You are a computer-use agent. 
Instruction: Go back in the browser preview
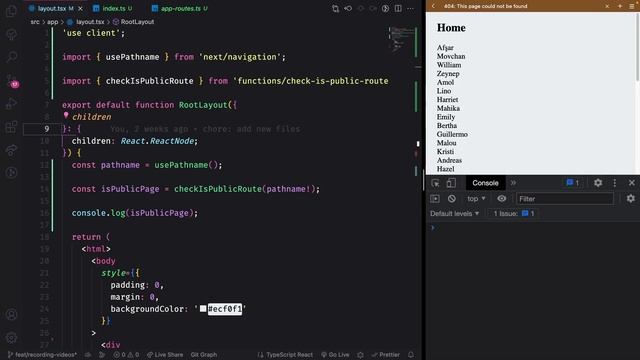pyautogui.click(x=433, y=6)
